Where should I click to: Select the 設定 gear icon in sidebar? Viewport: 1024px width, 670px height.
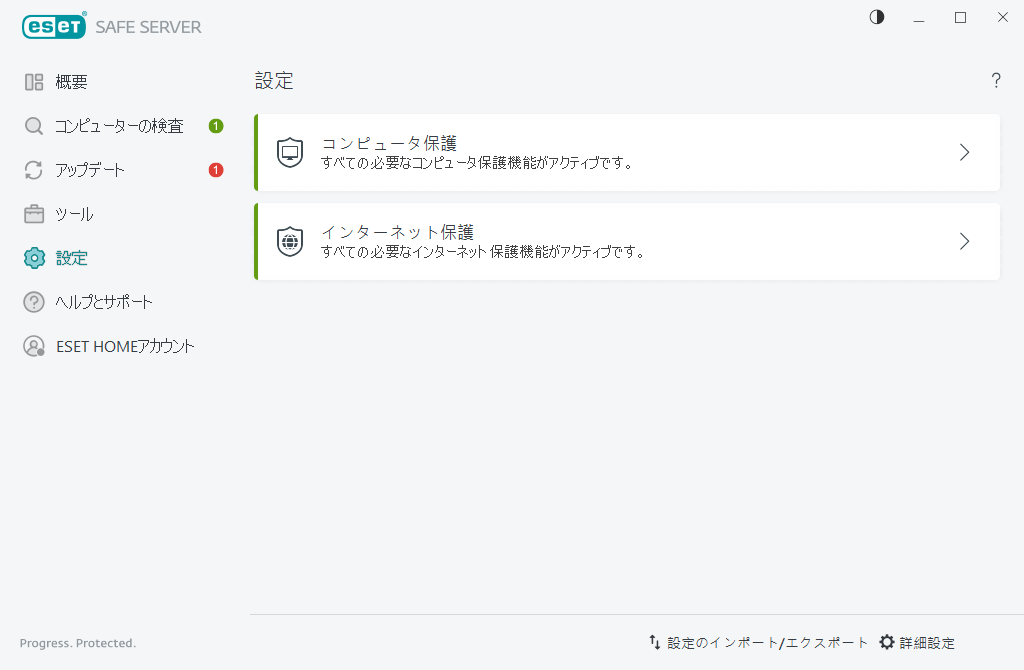[33, 257]
